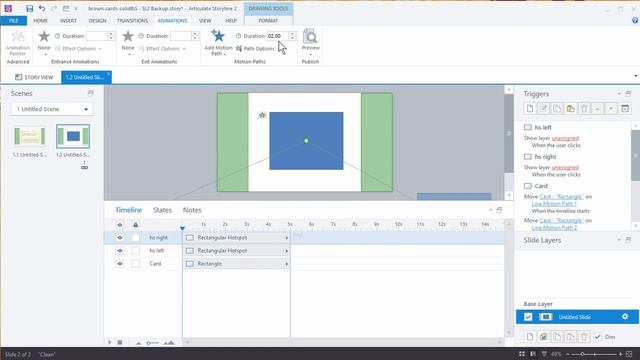Open the DESIGN ribbon tab
640x360 pixels.
pyautogui.click(x=97, y=20)
